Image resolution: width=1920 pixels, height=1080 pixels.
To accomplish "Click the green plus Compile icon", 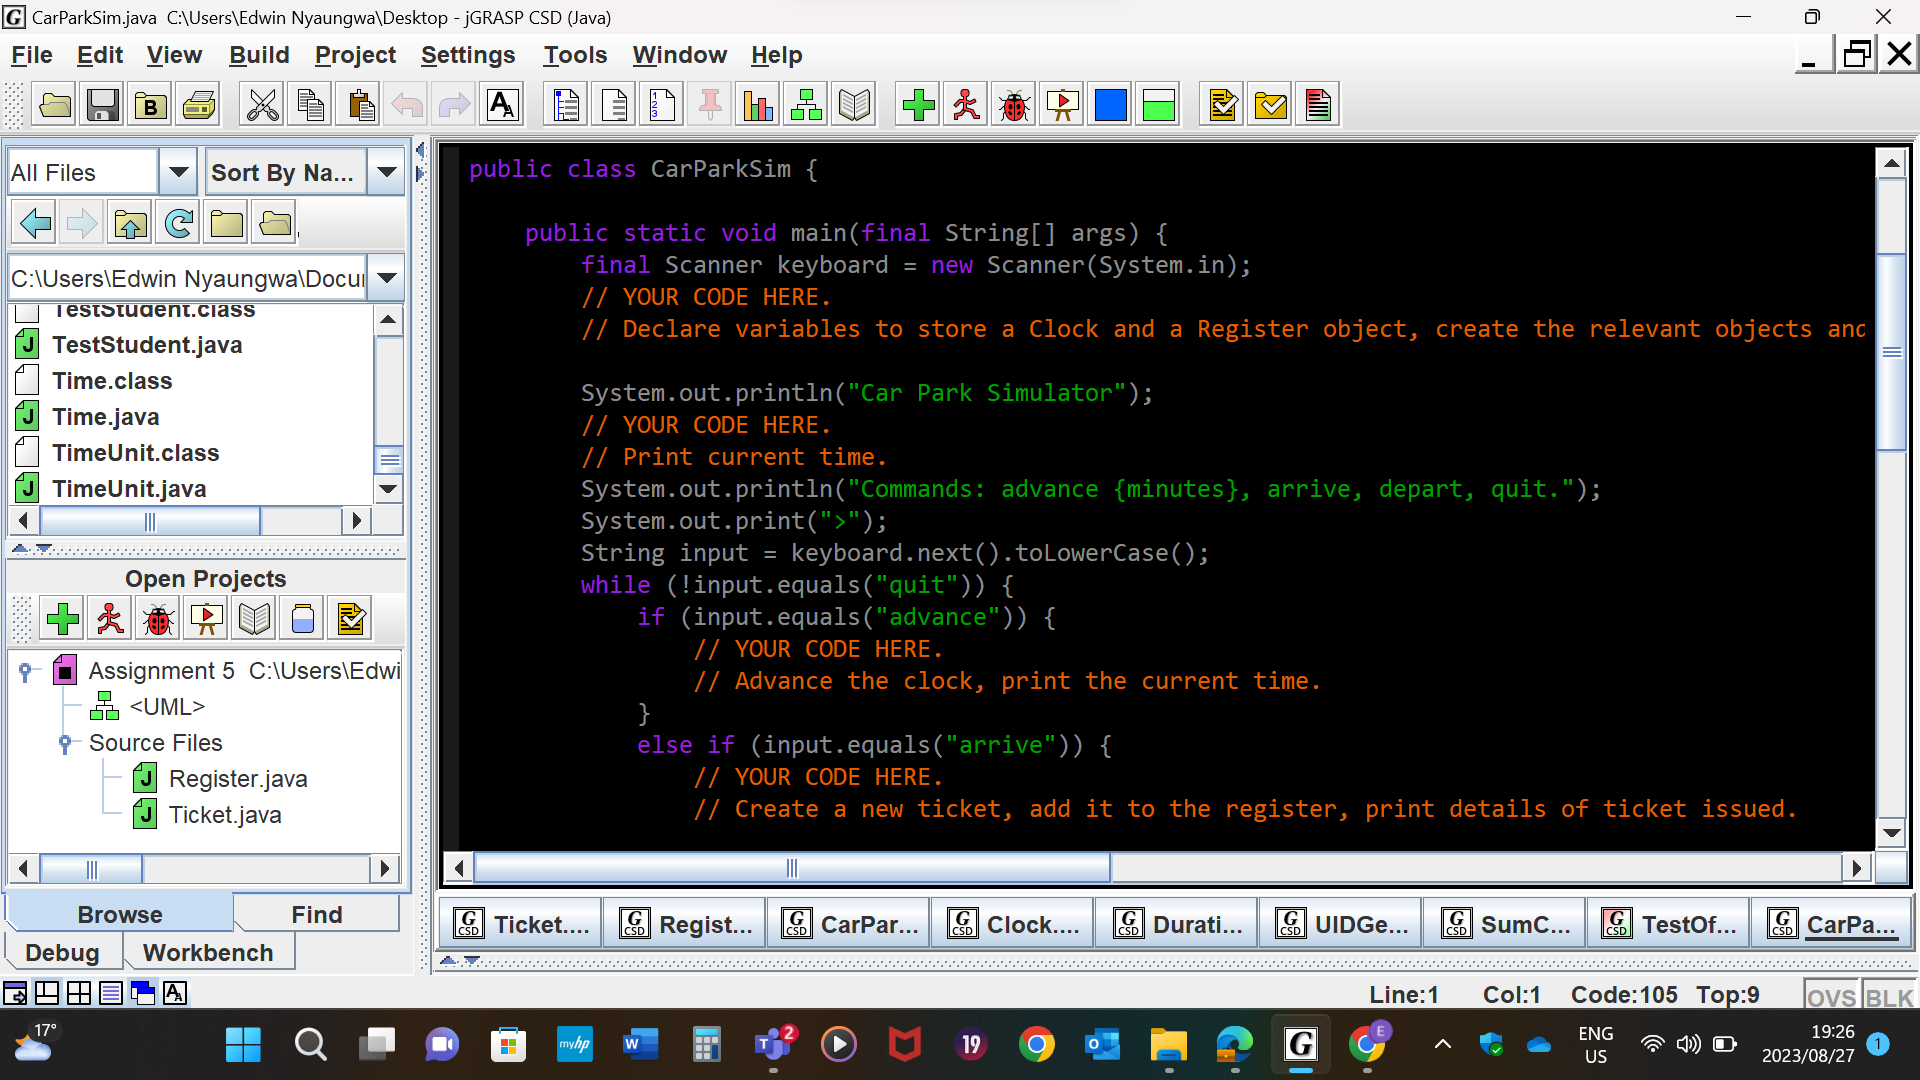I will click(918, 105).
